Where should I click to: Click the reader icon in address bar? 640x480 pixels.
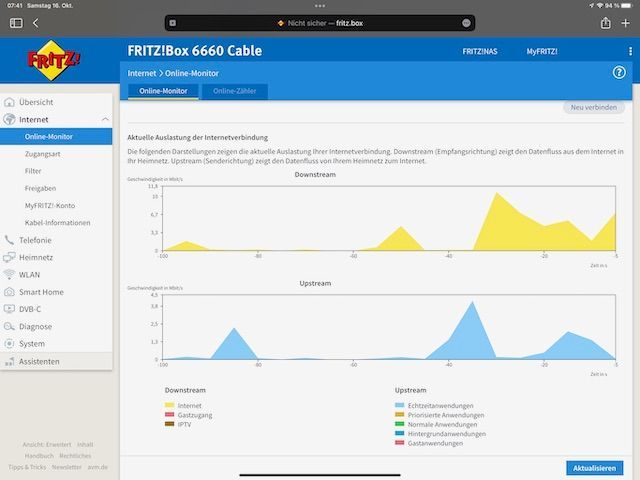point(173,23)
